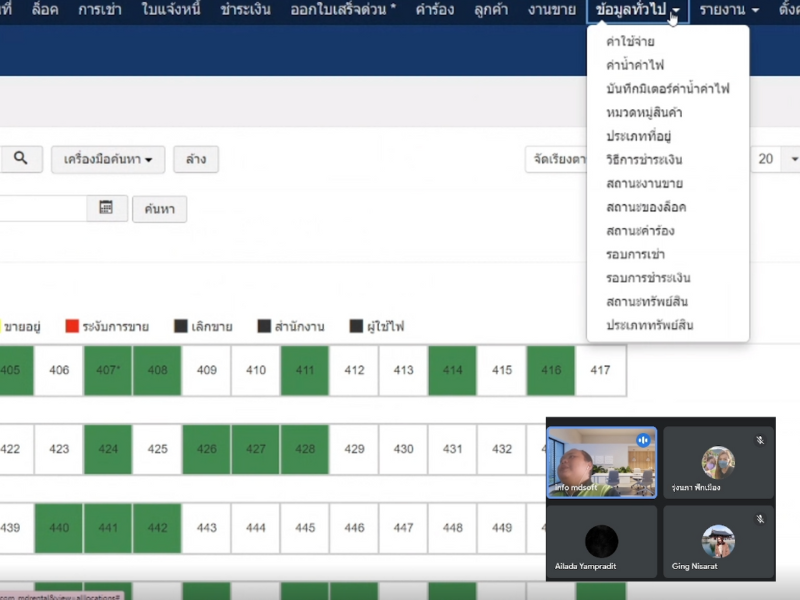Click the audio indicator on info mdsoft tile
800x600 pixels.
pyautogui.click(x=643, y=440)
